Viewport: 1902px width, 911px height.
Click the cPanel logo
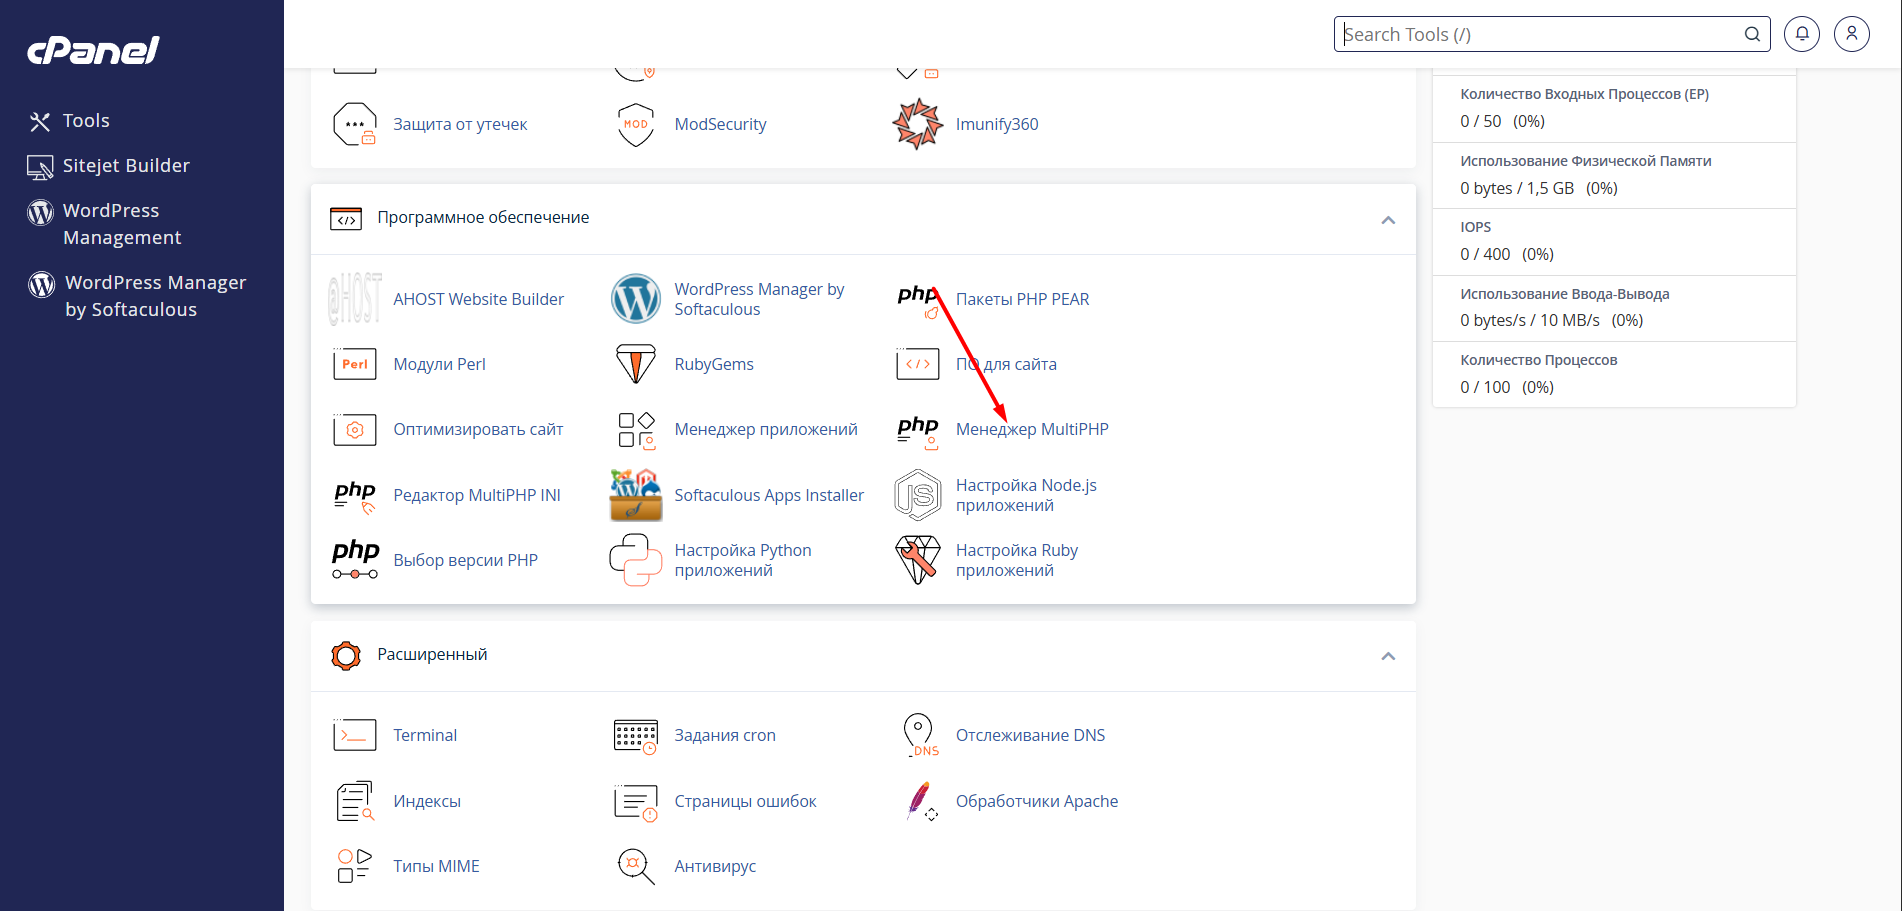[x=93, y=50]
